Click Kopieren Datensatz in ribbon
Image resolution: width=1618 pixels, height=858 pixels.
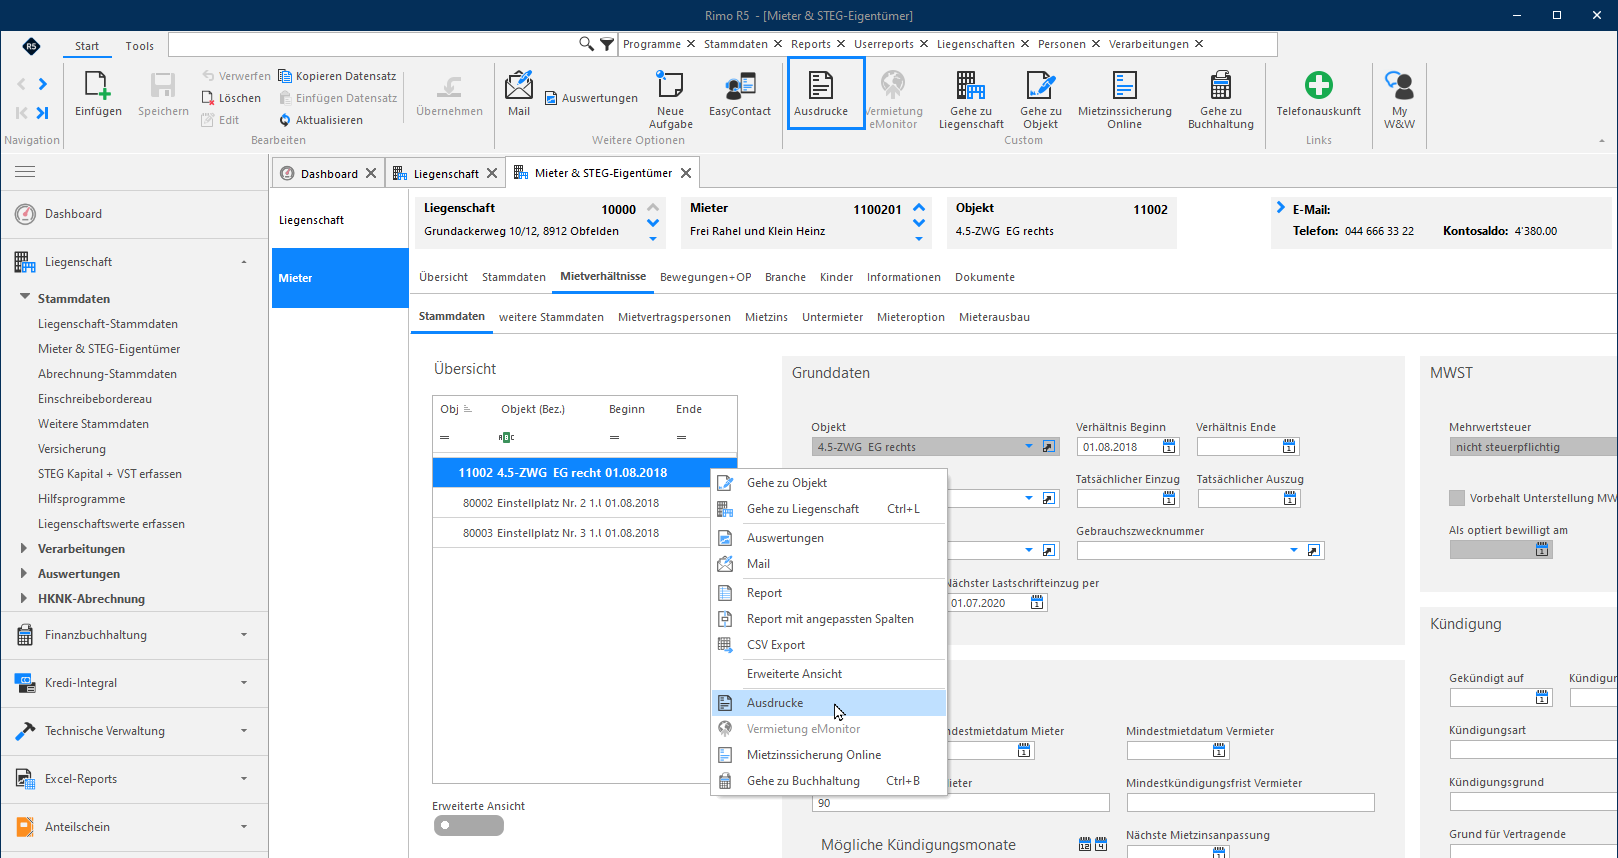(337, 76)
